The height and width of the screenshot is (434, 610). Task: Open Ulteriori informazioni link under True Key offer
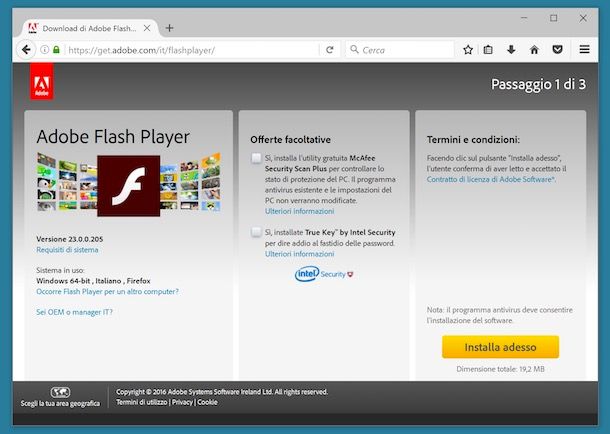click(300, 254)
